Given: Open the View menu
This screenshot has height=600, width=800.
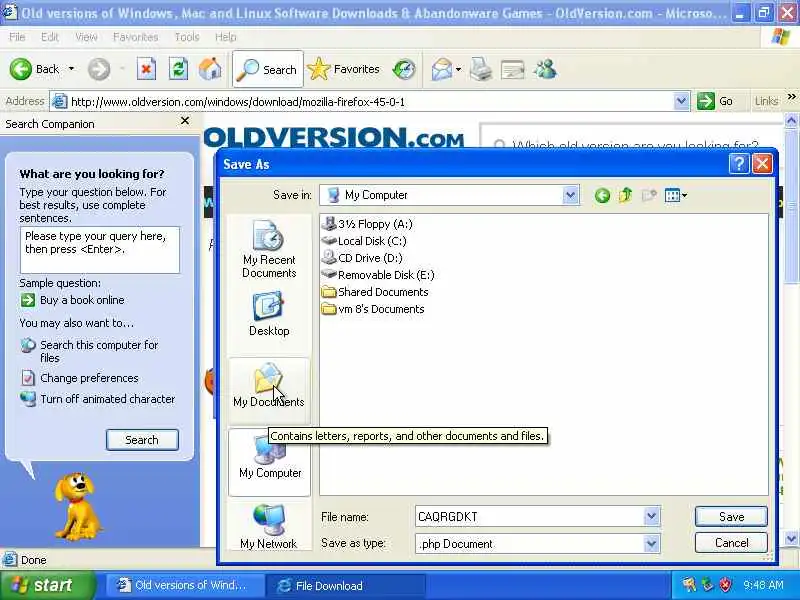Looking at the screenshot, I should pyautogui.click(x=86, y=37).
